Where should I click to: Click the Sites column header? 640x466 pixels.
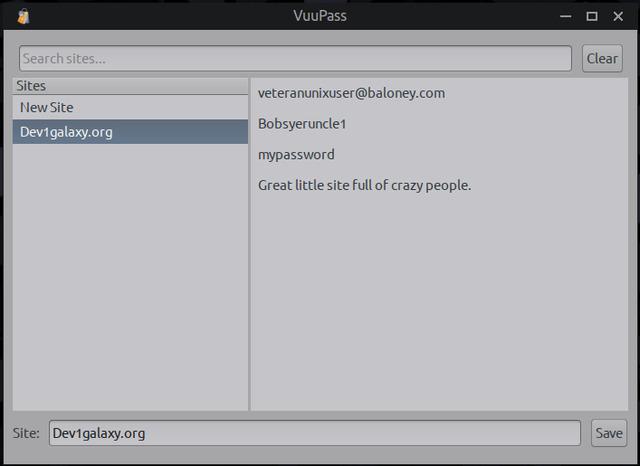point(130,86)
